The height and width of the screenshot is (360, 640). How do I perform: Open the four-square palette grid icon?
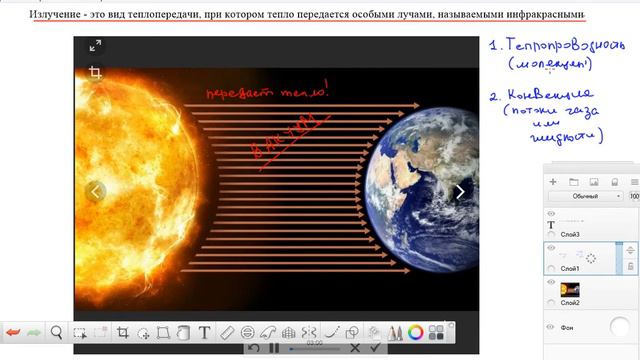(436, 333)
